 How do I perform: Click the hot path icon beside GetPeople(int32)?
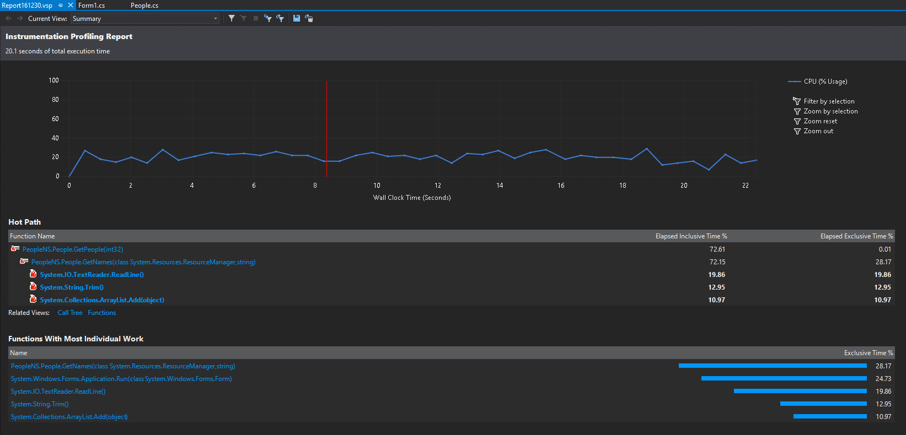[x=16, y=249]
